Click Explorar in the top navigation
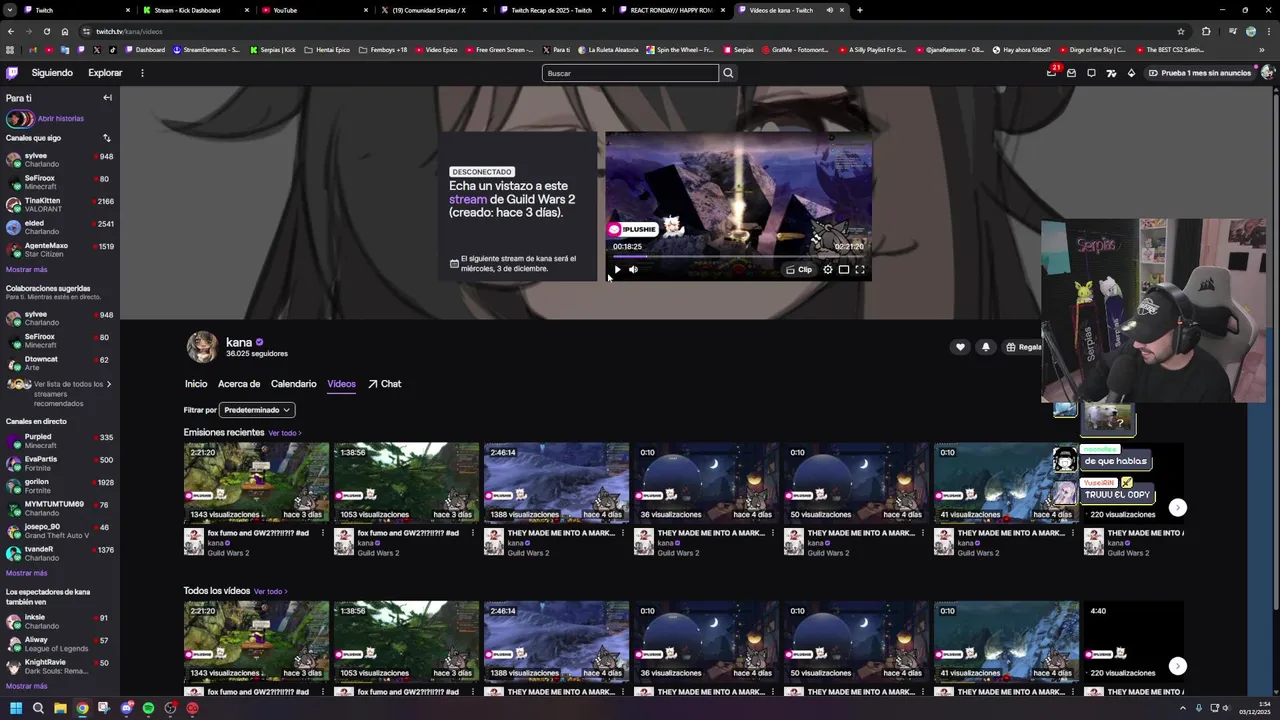The image size is (1280, 720). pos(105,73)
